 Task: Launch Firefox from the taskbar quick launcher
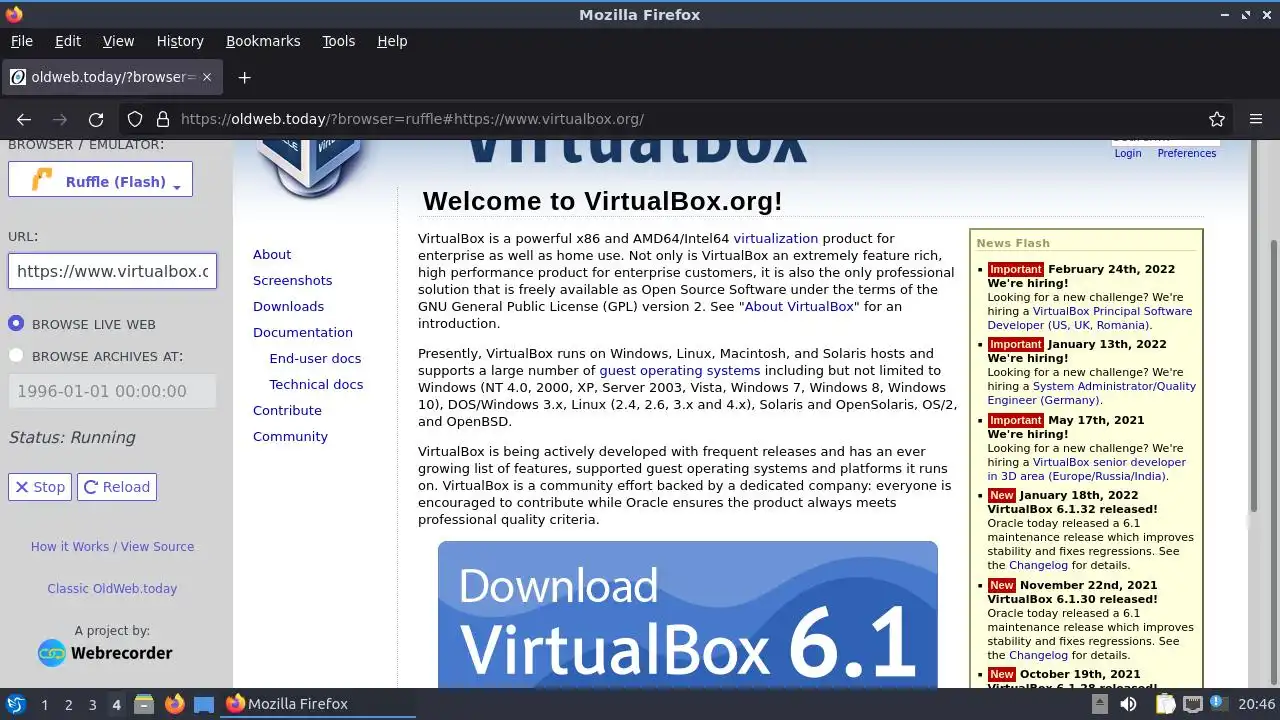pyautogui.click(x=174, y=704)
